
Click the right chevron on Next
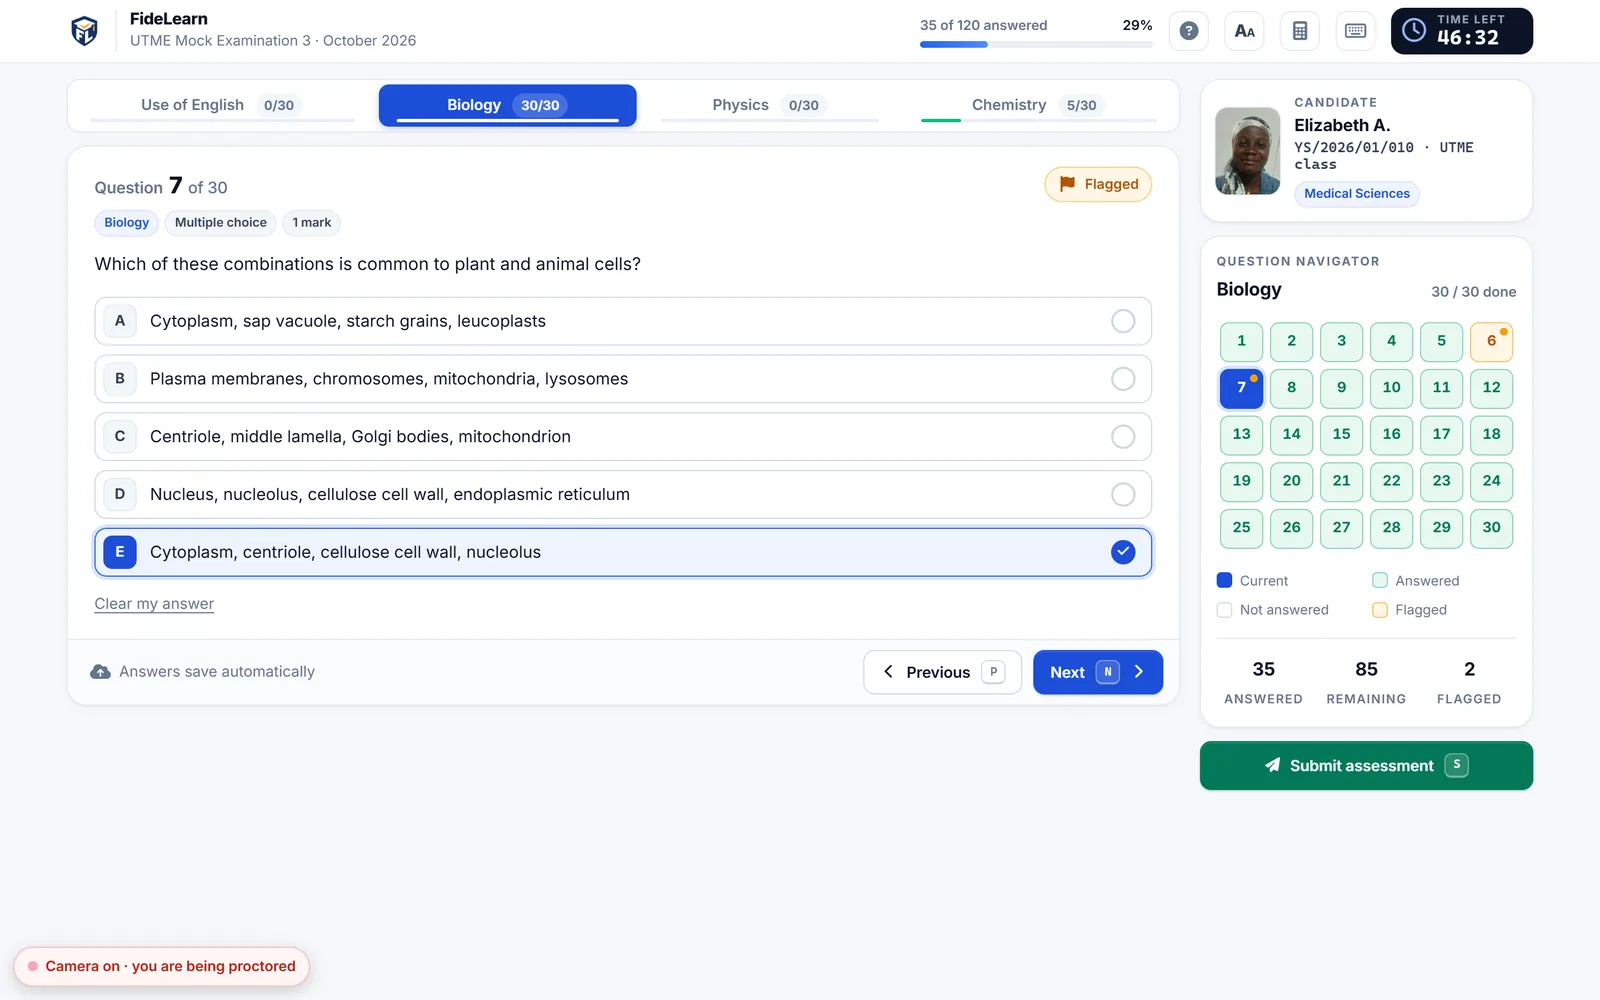(1139, 672)
